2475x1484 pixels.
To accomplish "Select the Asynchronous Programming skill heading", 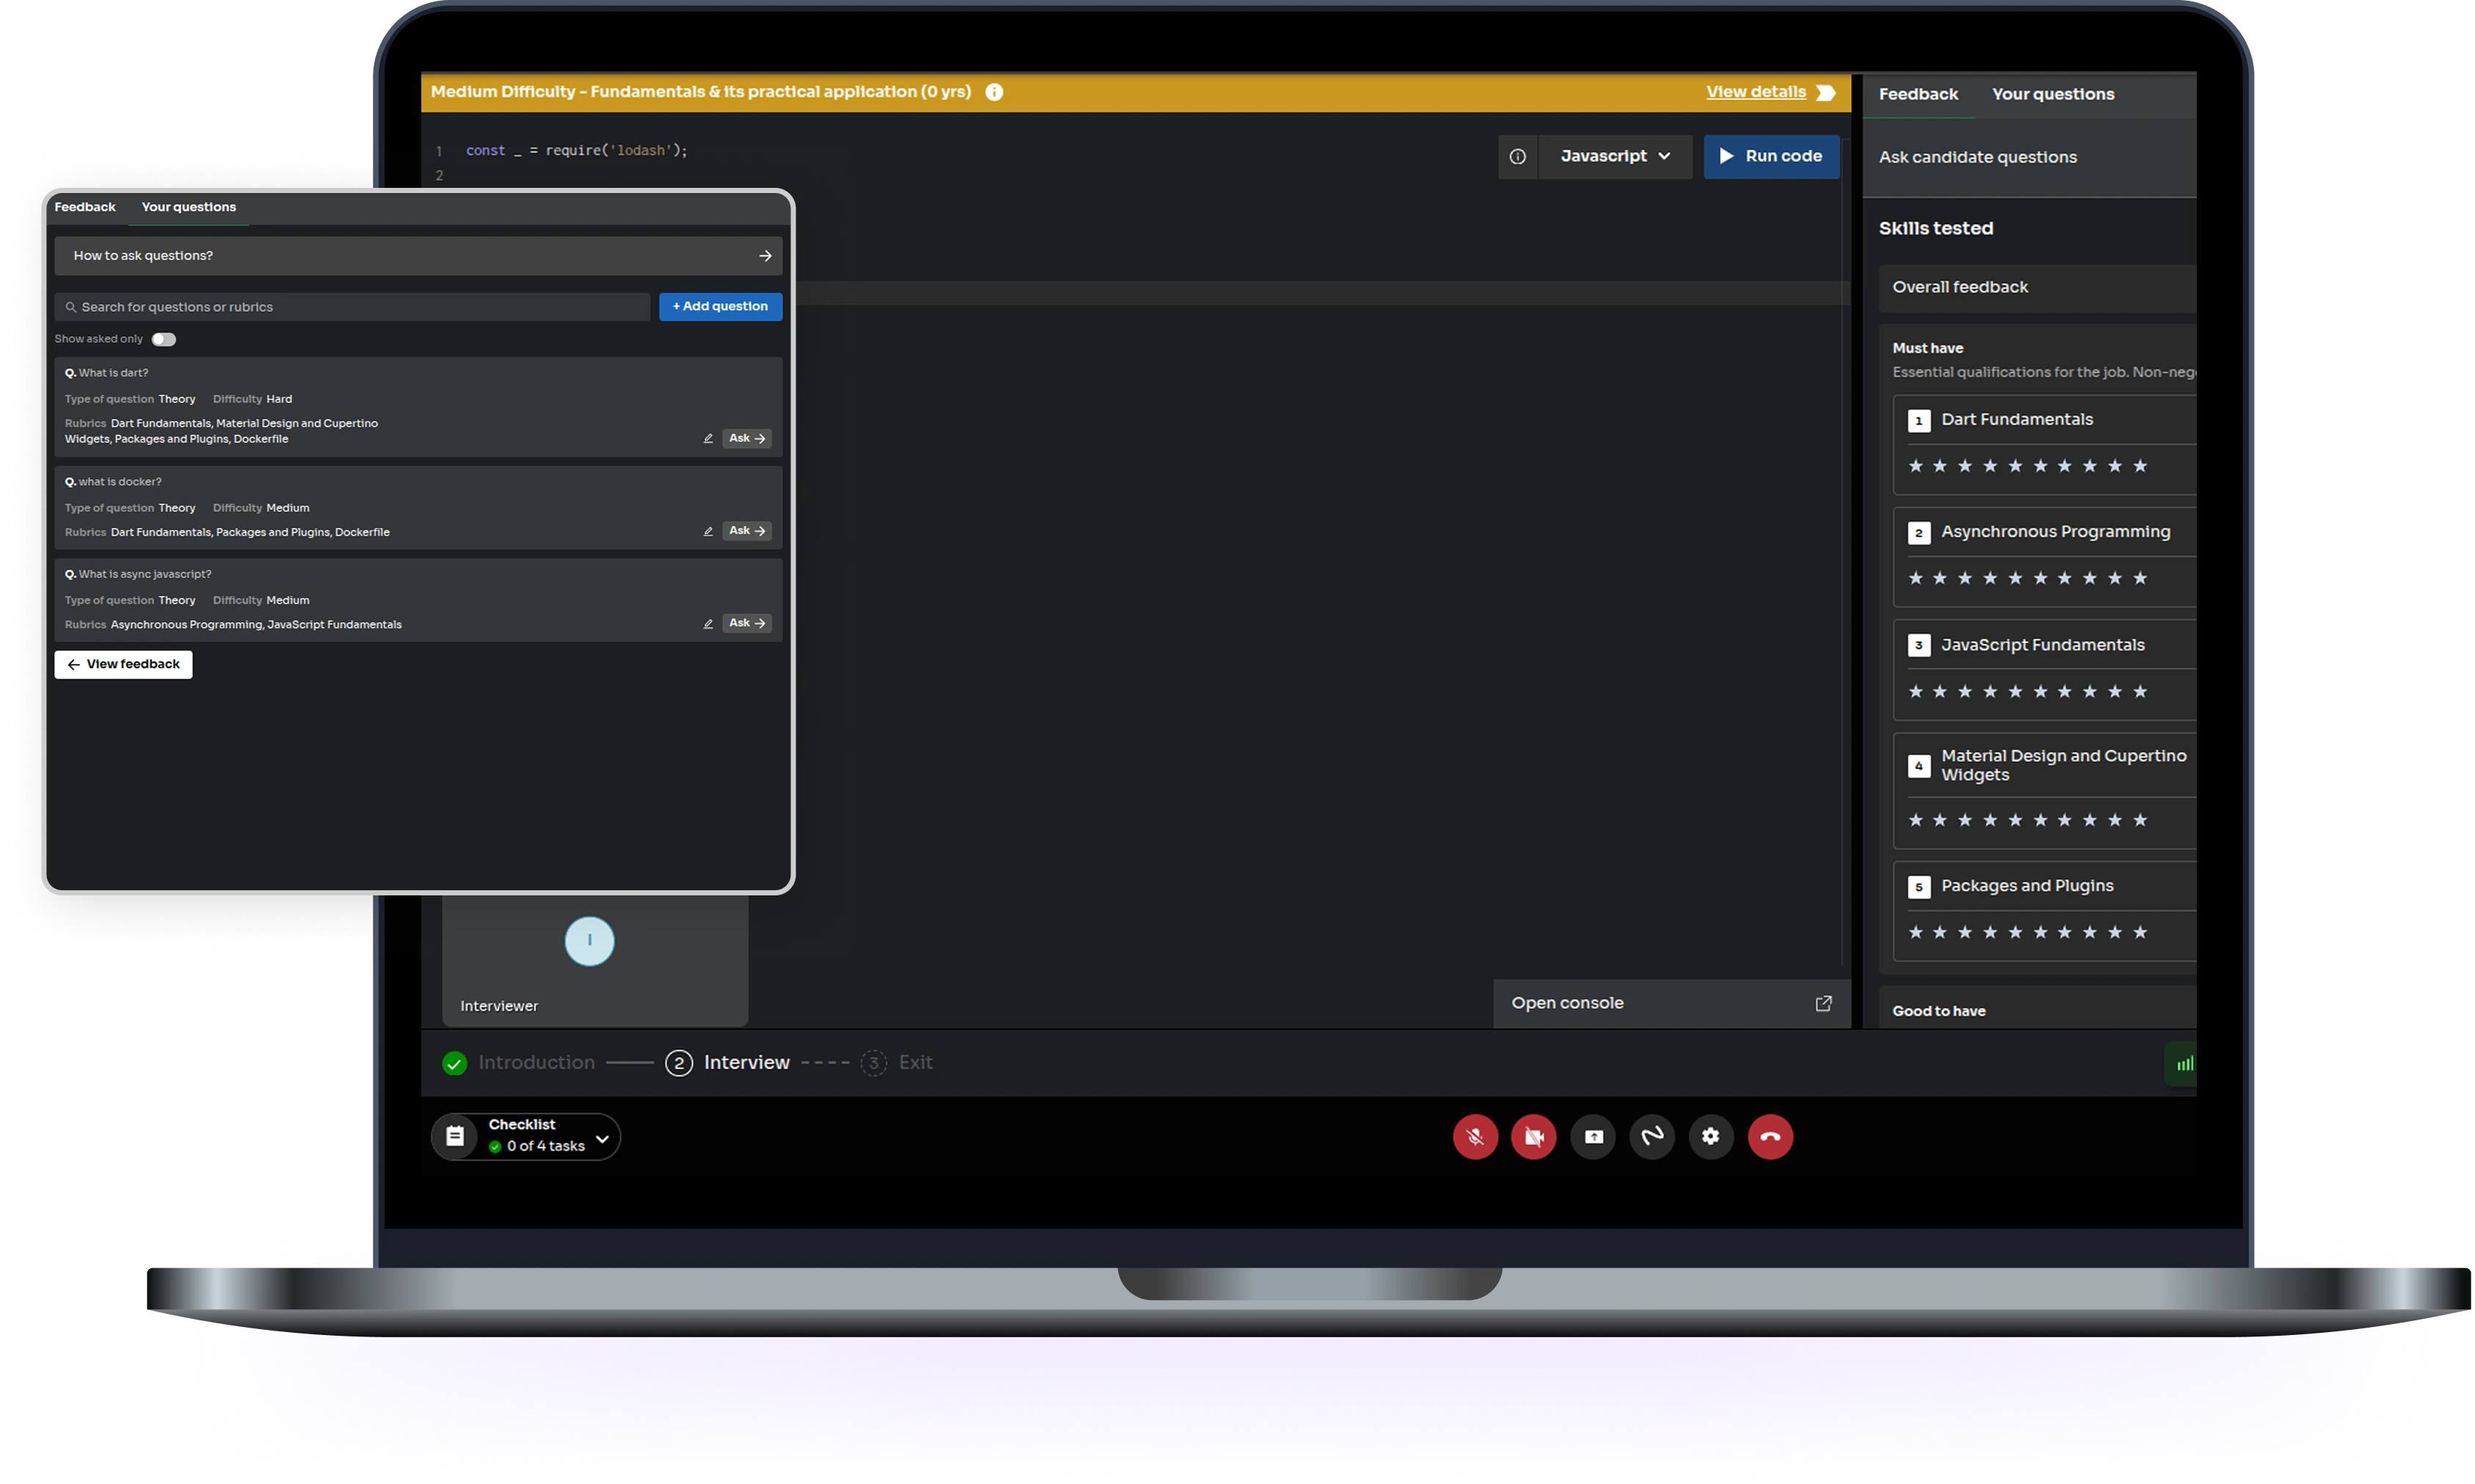I will (2055, 532).
